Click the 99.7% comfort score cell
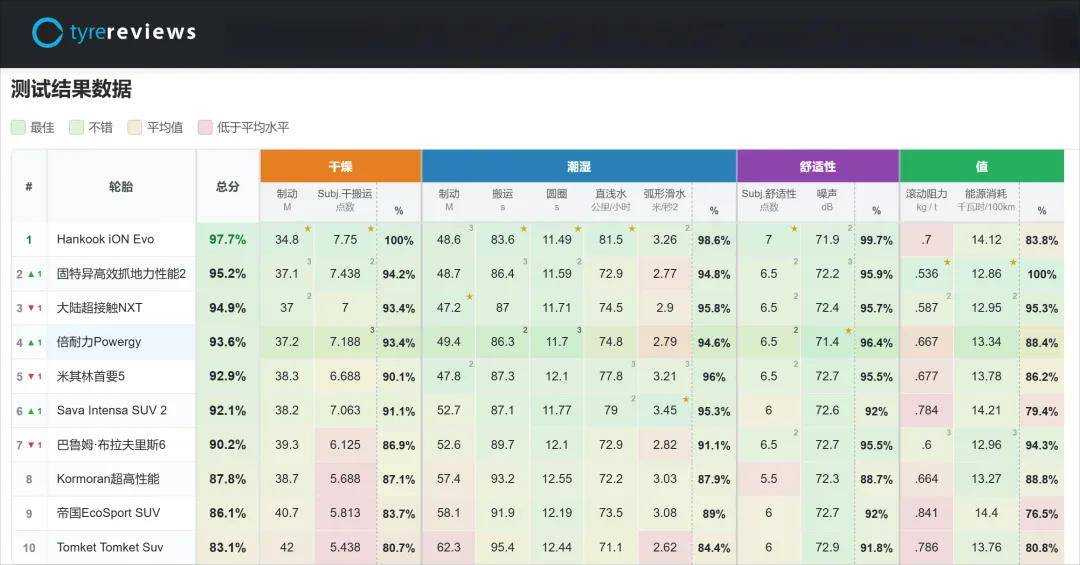 [876, 240]
